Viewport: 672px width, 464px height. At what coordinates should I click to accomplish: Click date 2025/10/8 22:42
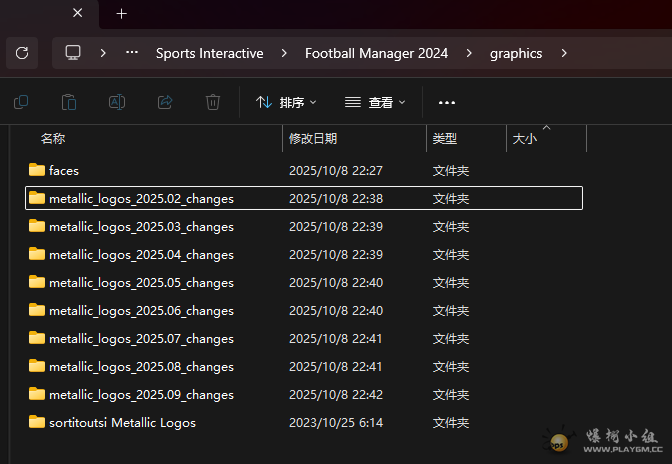click(336, 395)
